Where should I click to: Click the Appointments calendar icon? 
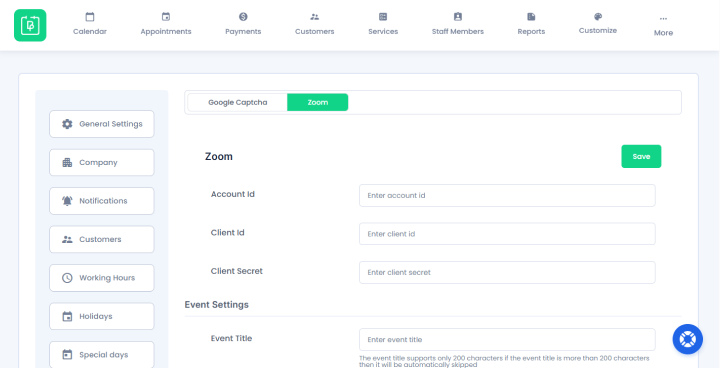(166, 17)
